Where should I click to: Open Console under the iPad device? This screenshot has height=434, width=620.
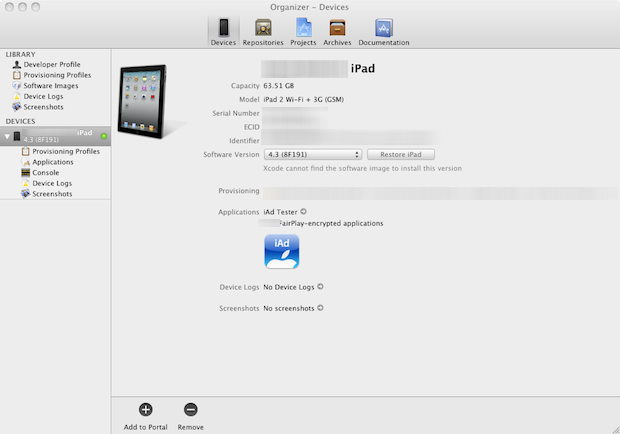(45, 172)
